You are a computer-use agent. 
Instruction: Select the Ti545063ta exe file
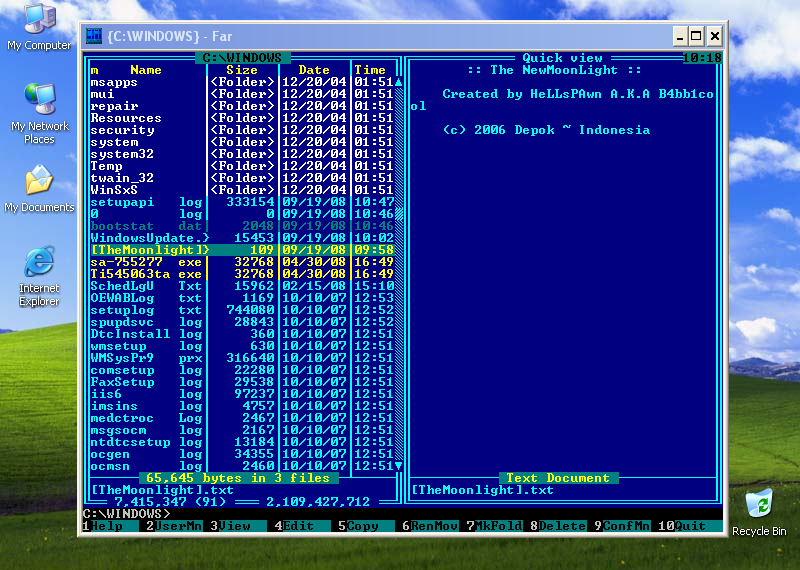coord(242,274)
